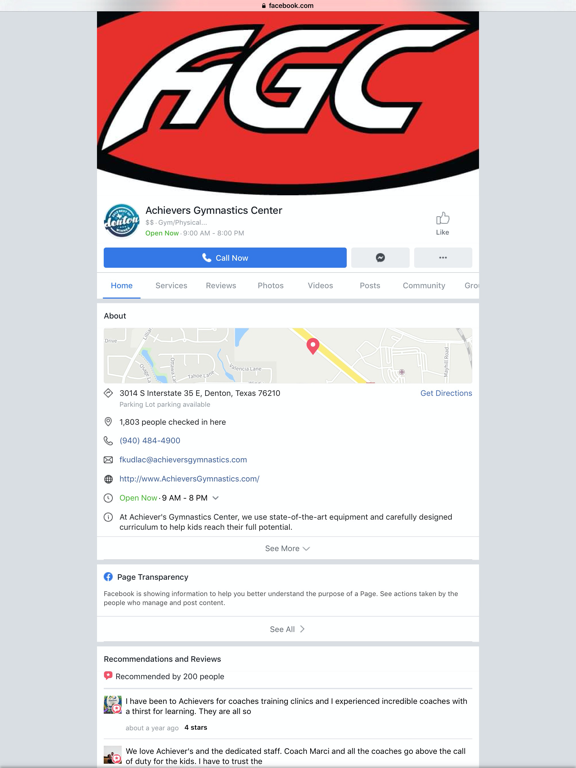Expand the See More section in About
576x768 pixels.
[x=288, y=549]
